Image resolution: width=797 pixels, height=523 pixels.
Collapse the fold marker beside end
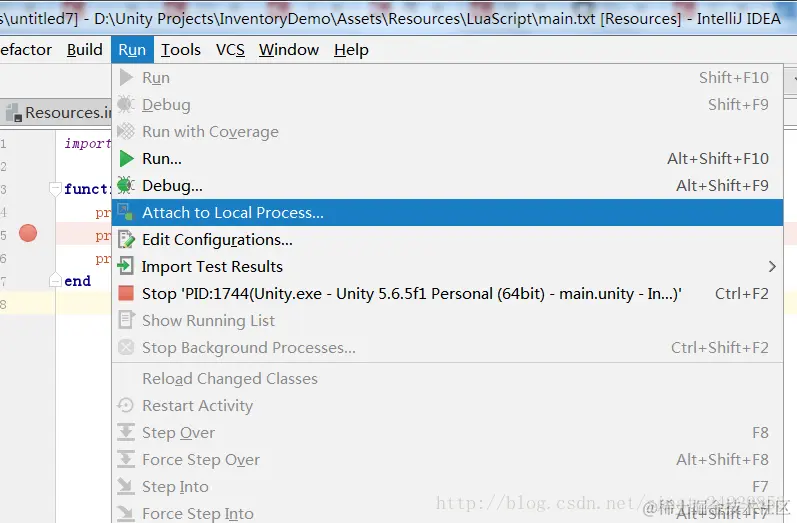point(55,280)
